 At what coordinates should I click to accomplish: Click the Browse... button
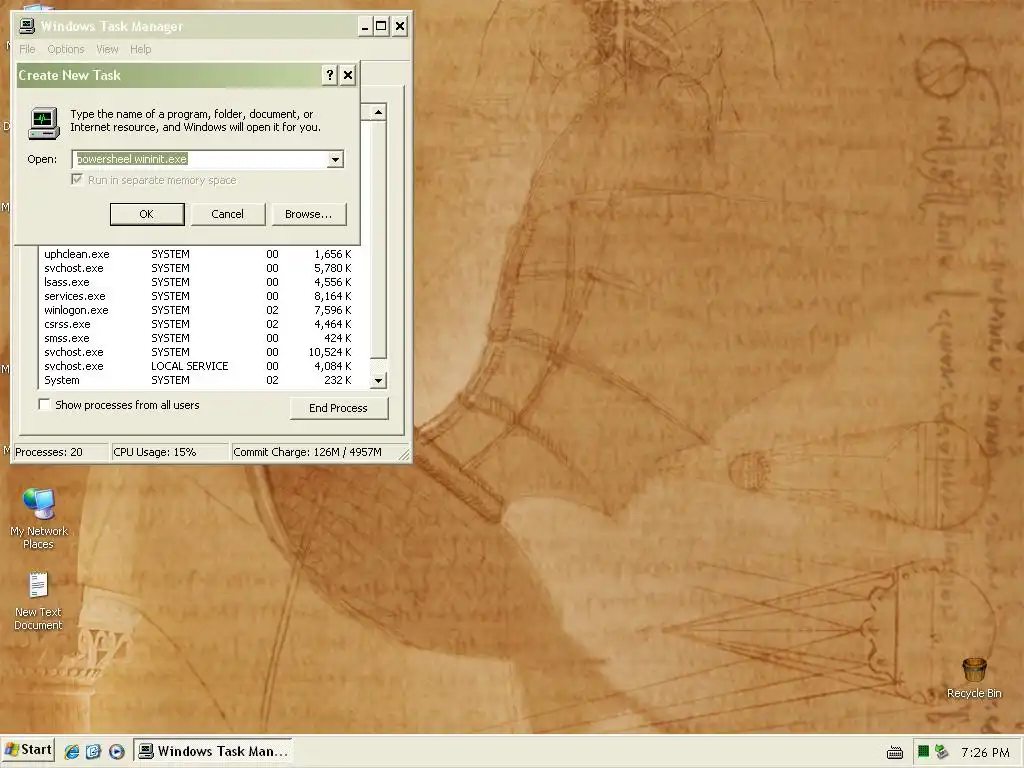point(309,214)
